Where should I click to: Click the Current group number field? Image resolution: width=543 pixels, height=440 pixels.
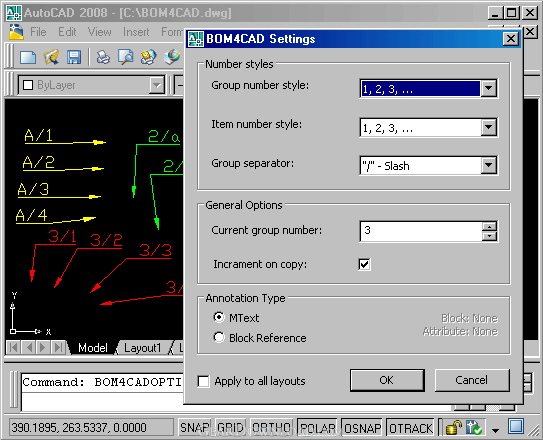pos(421,231)
